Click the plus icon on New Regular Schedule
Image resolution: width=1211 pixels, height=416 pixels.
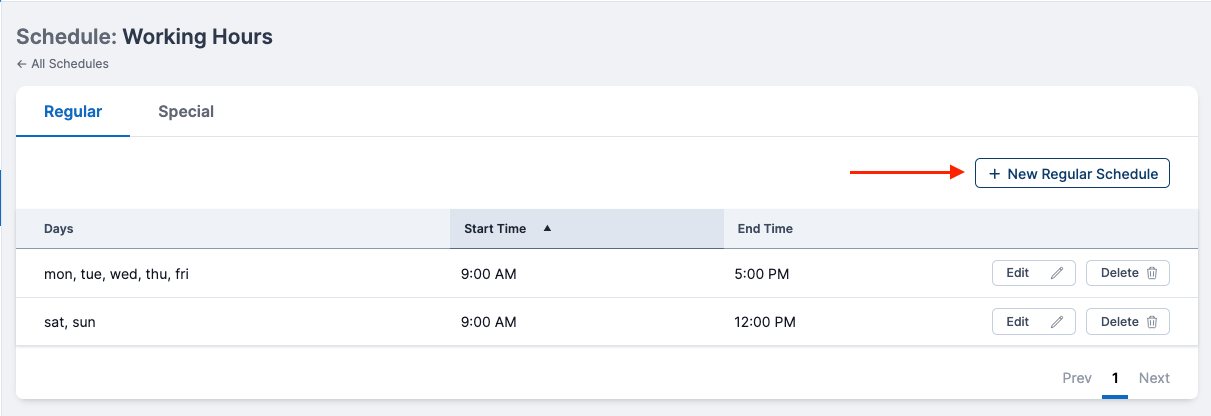[994, 174]
